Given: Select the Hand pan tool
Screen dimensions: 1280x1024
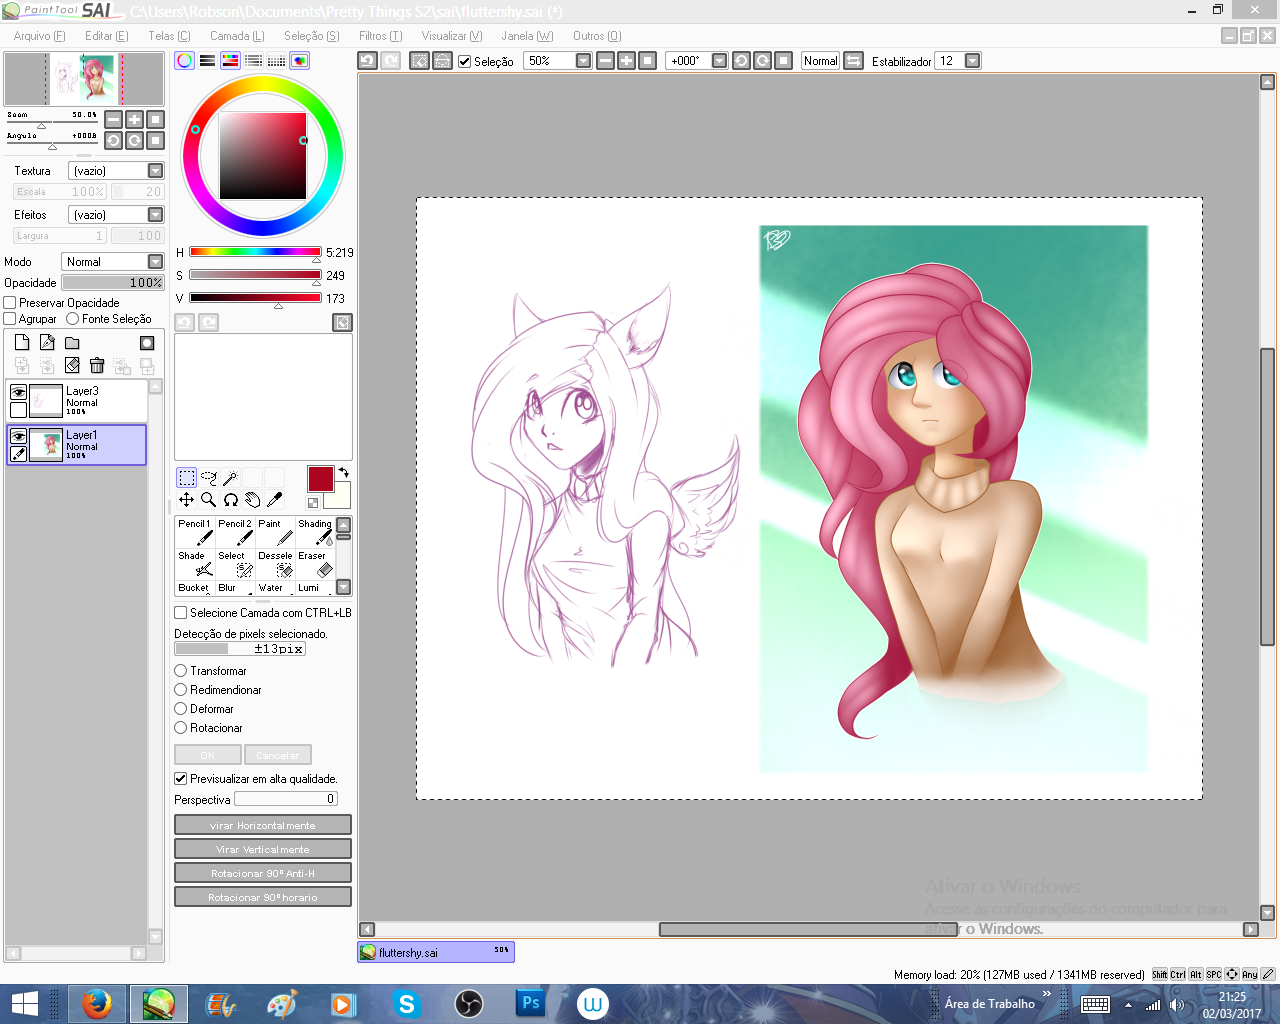Looking at the screenshot, I should 253,500.
